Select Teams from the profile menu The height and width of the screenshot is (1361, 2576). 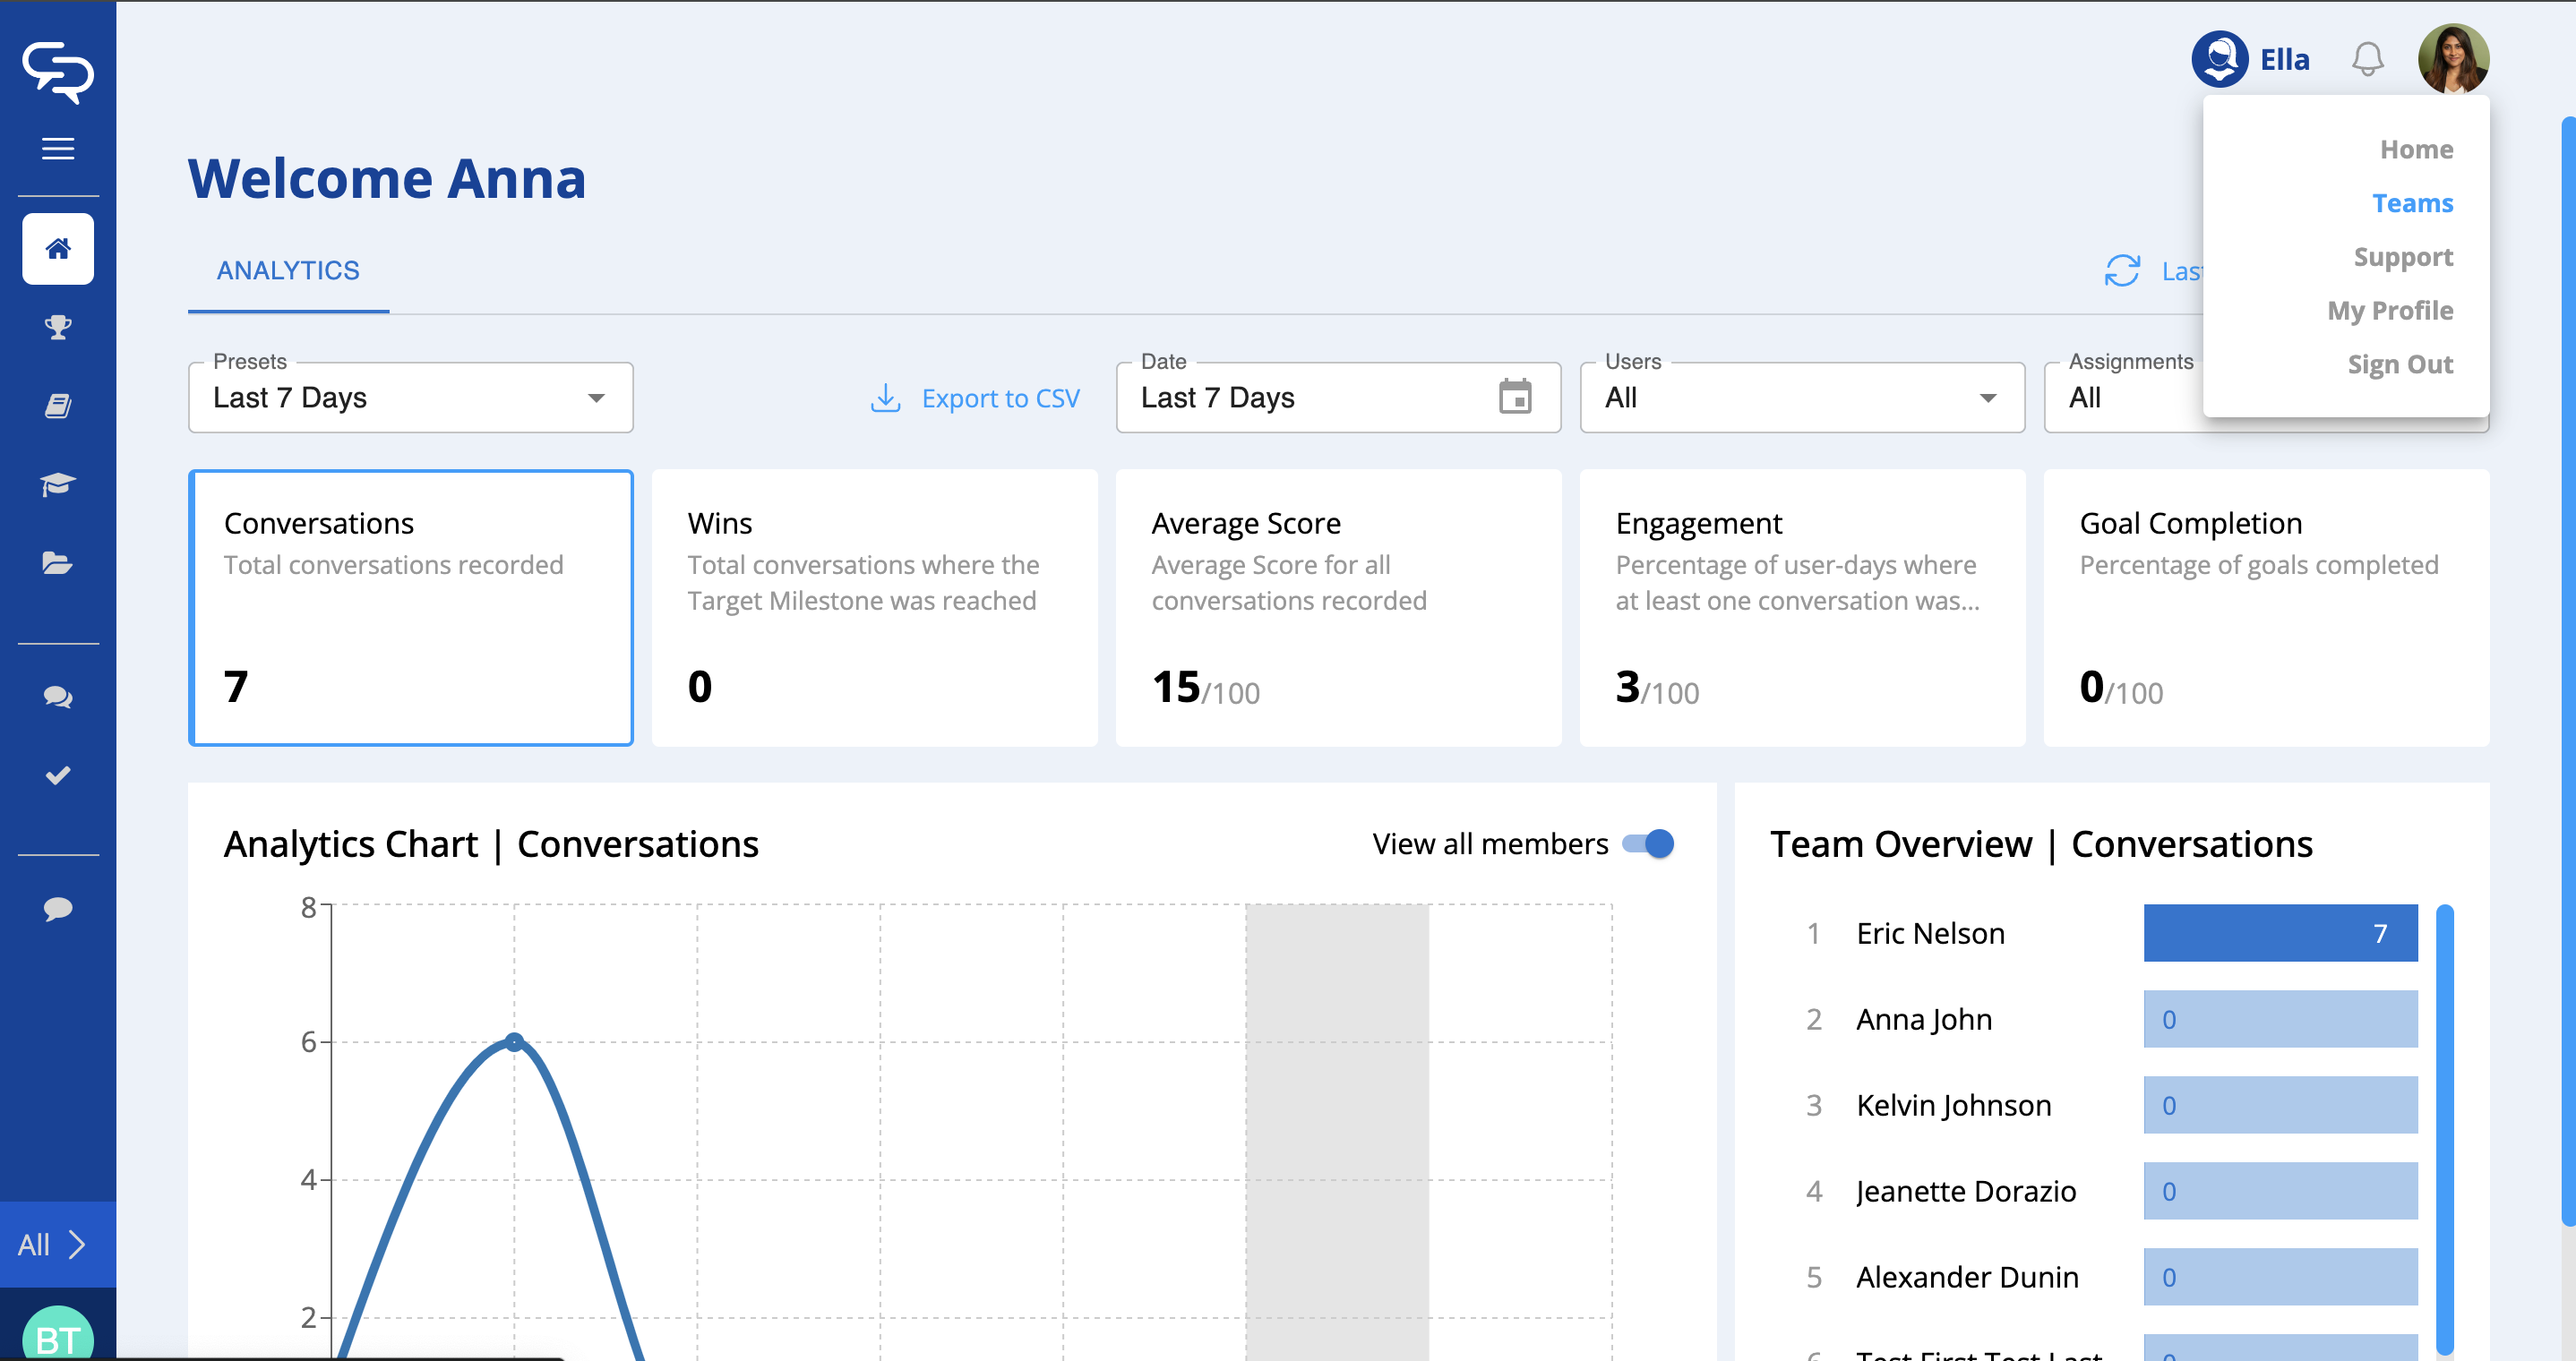pos(2411,203)
